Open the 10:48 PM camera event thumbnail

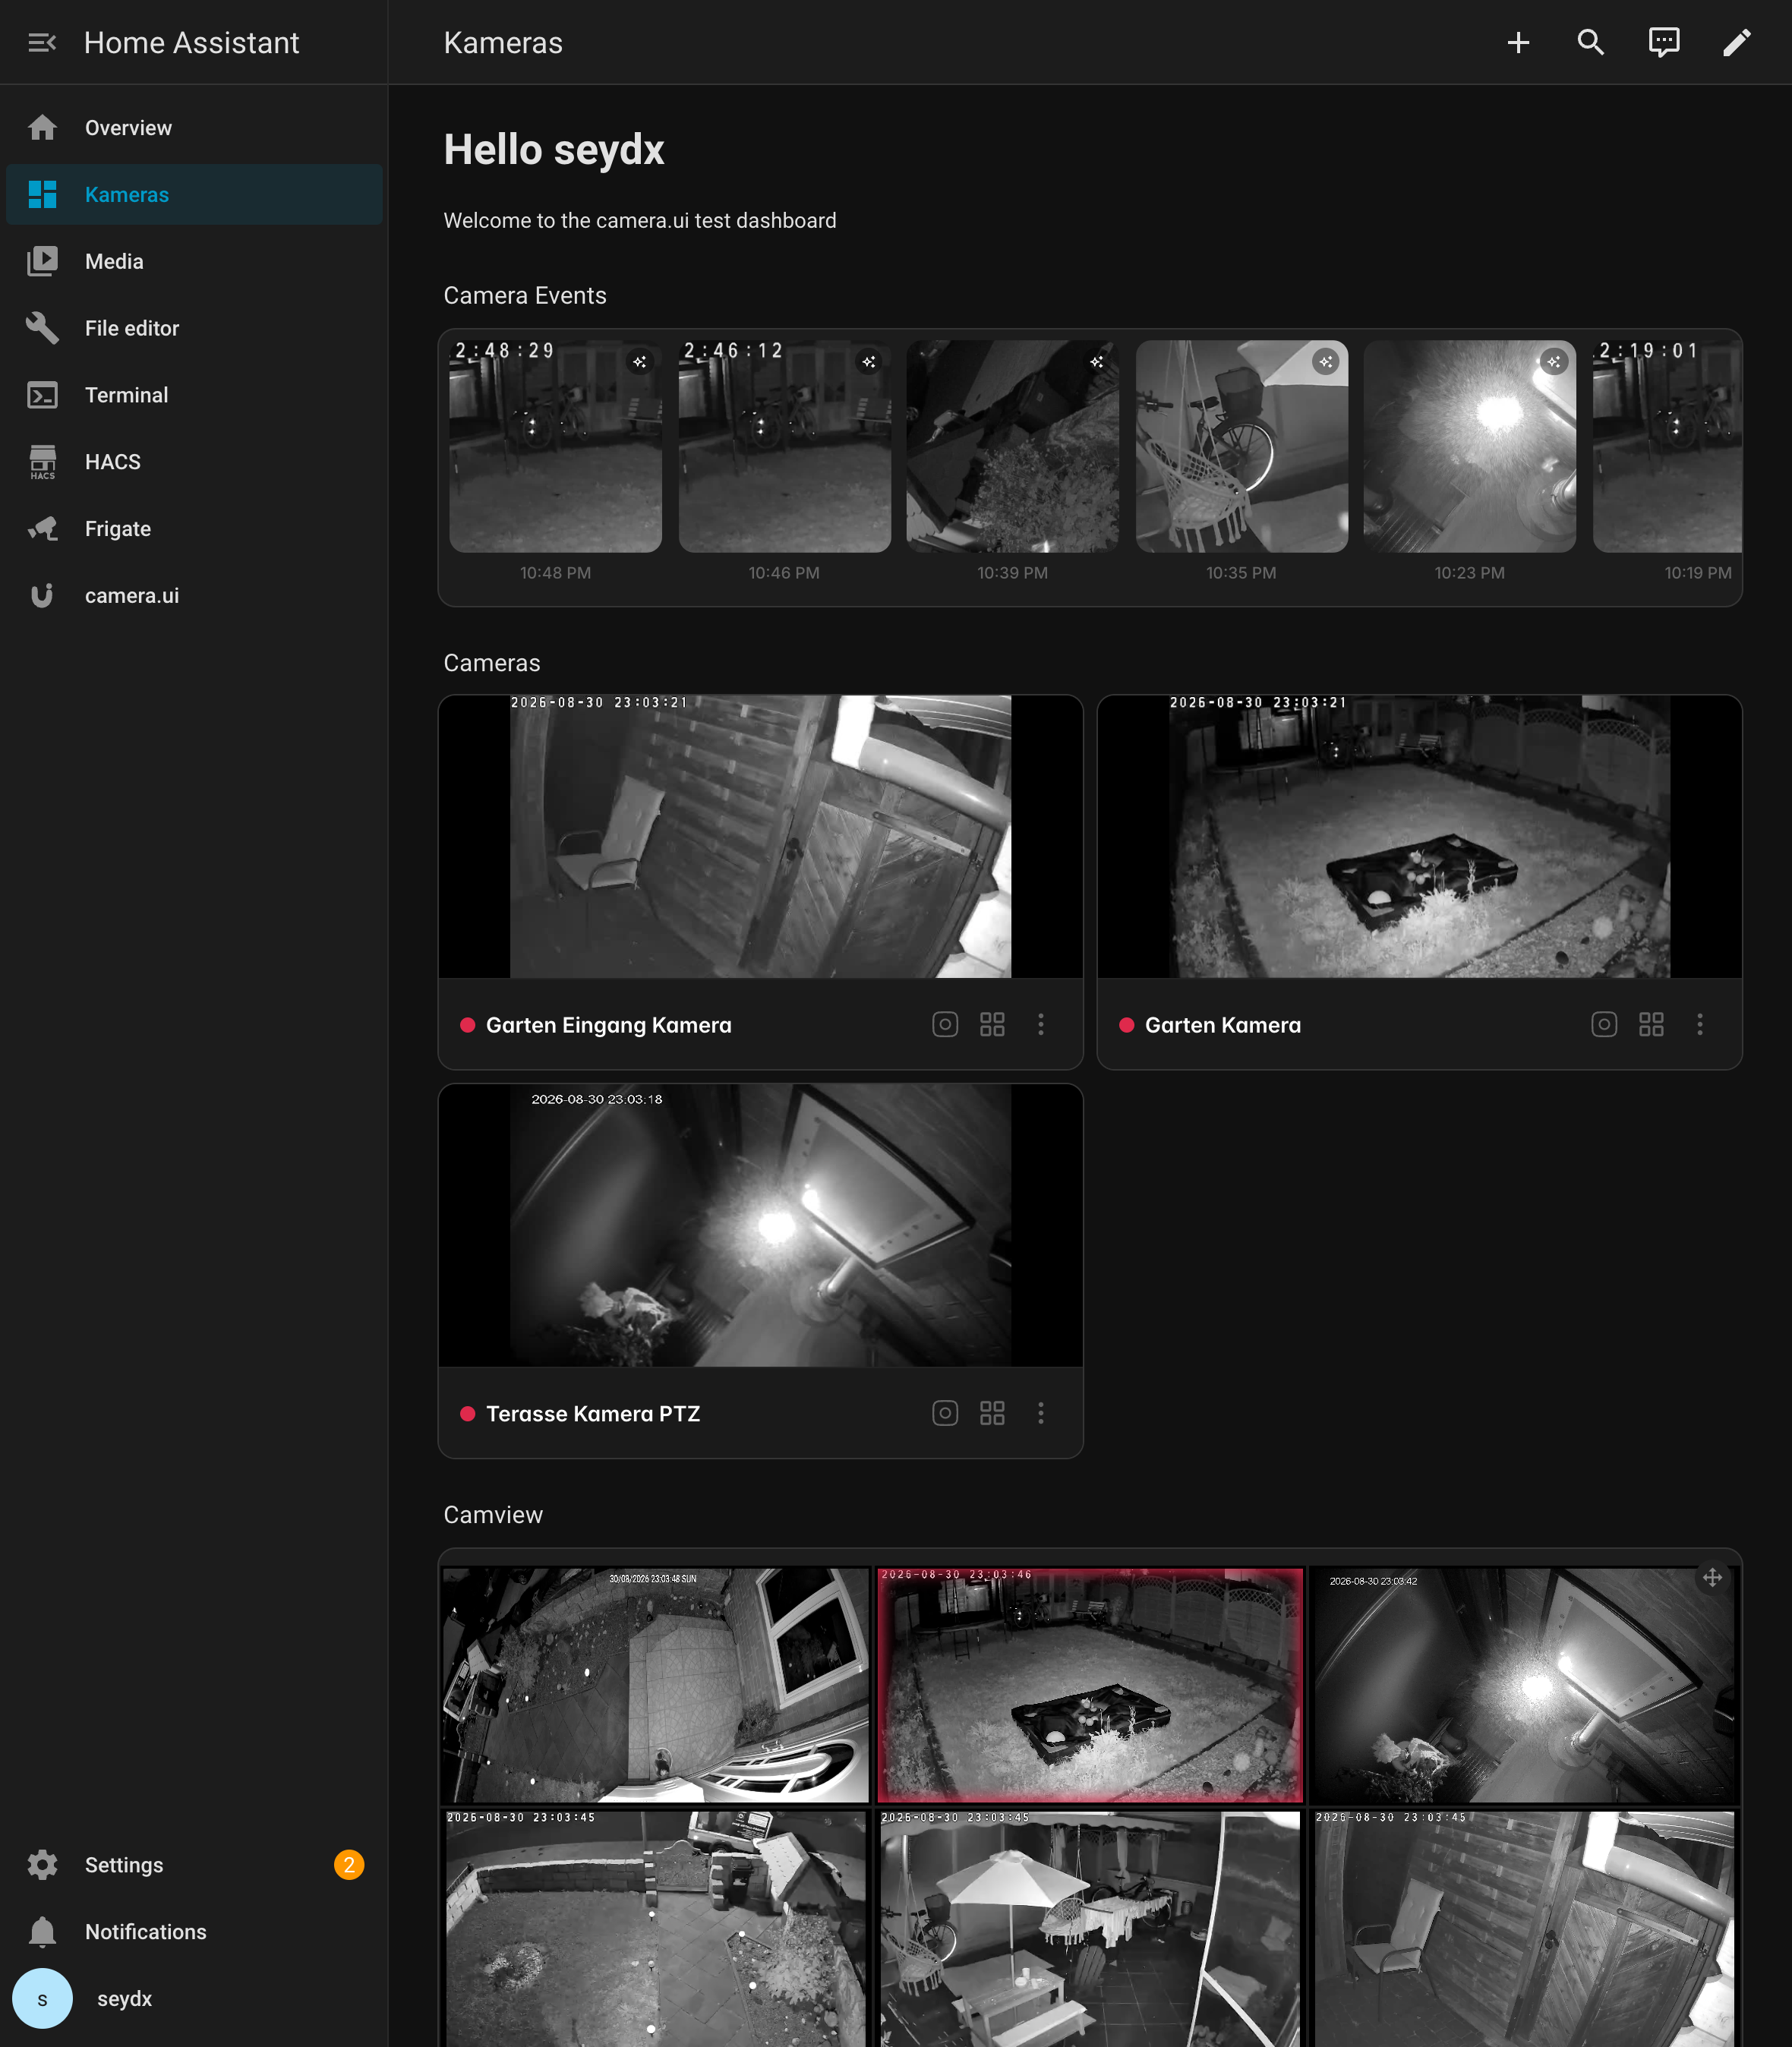click(x=555, y=447)
